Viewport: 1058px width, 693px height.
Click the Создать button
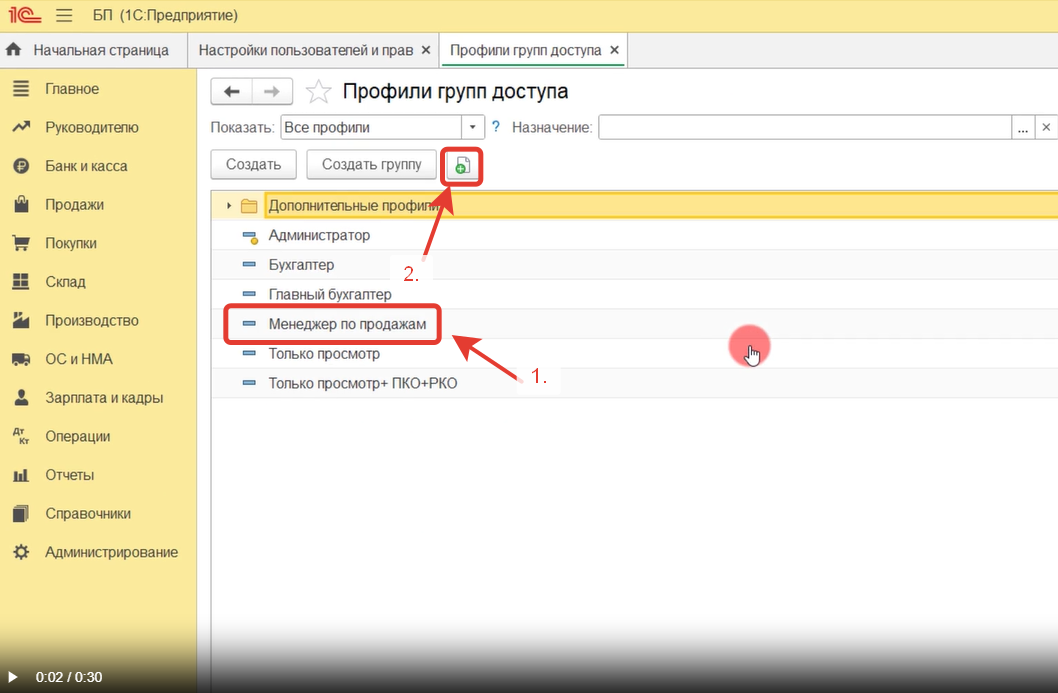(253, 165)
